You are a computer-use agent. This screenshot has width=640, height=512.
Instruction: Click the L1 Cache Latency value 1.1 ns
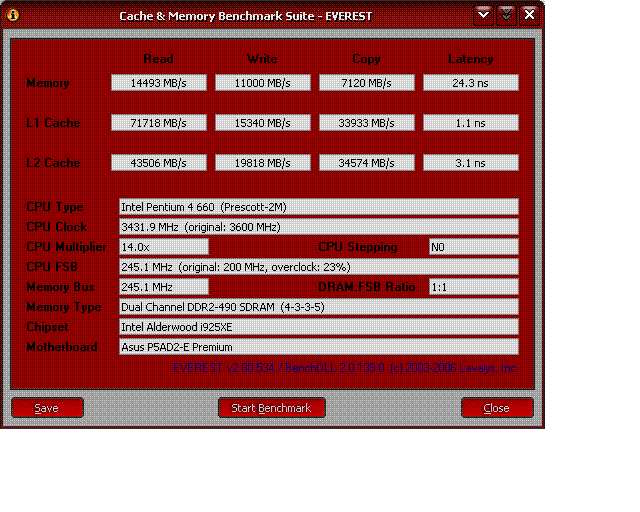[x=471, y=123]
